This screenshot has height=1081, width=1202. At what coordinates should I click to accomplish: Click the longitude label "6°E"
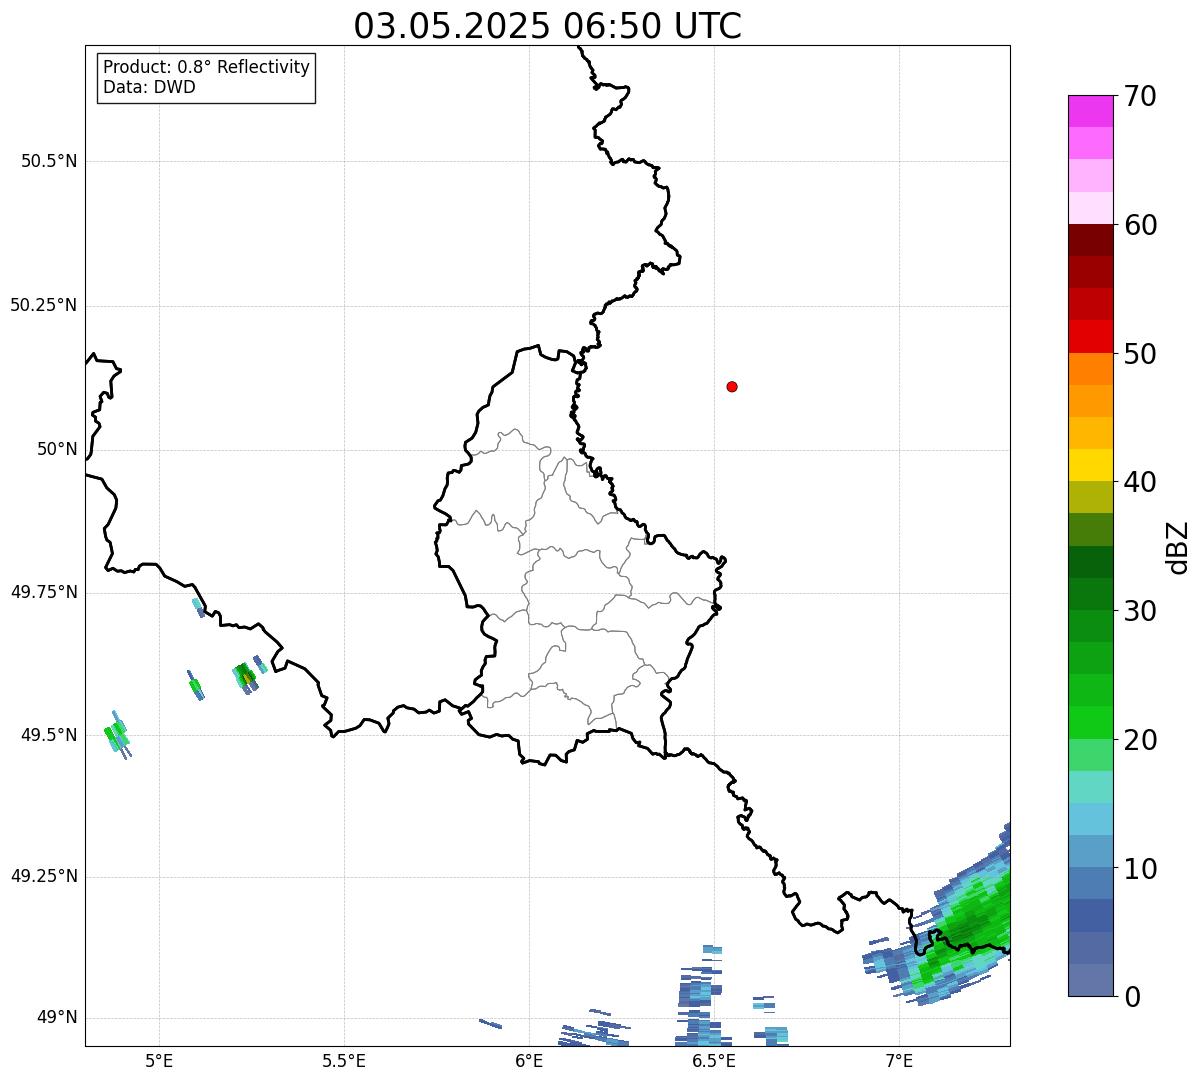coord(530,1060)
